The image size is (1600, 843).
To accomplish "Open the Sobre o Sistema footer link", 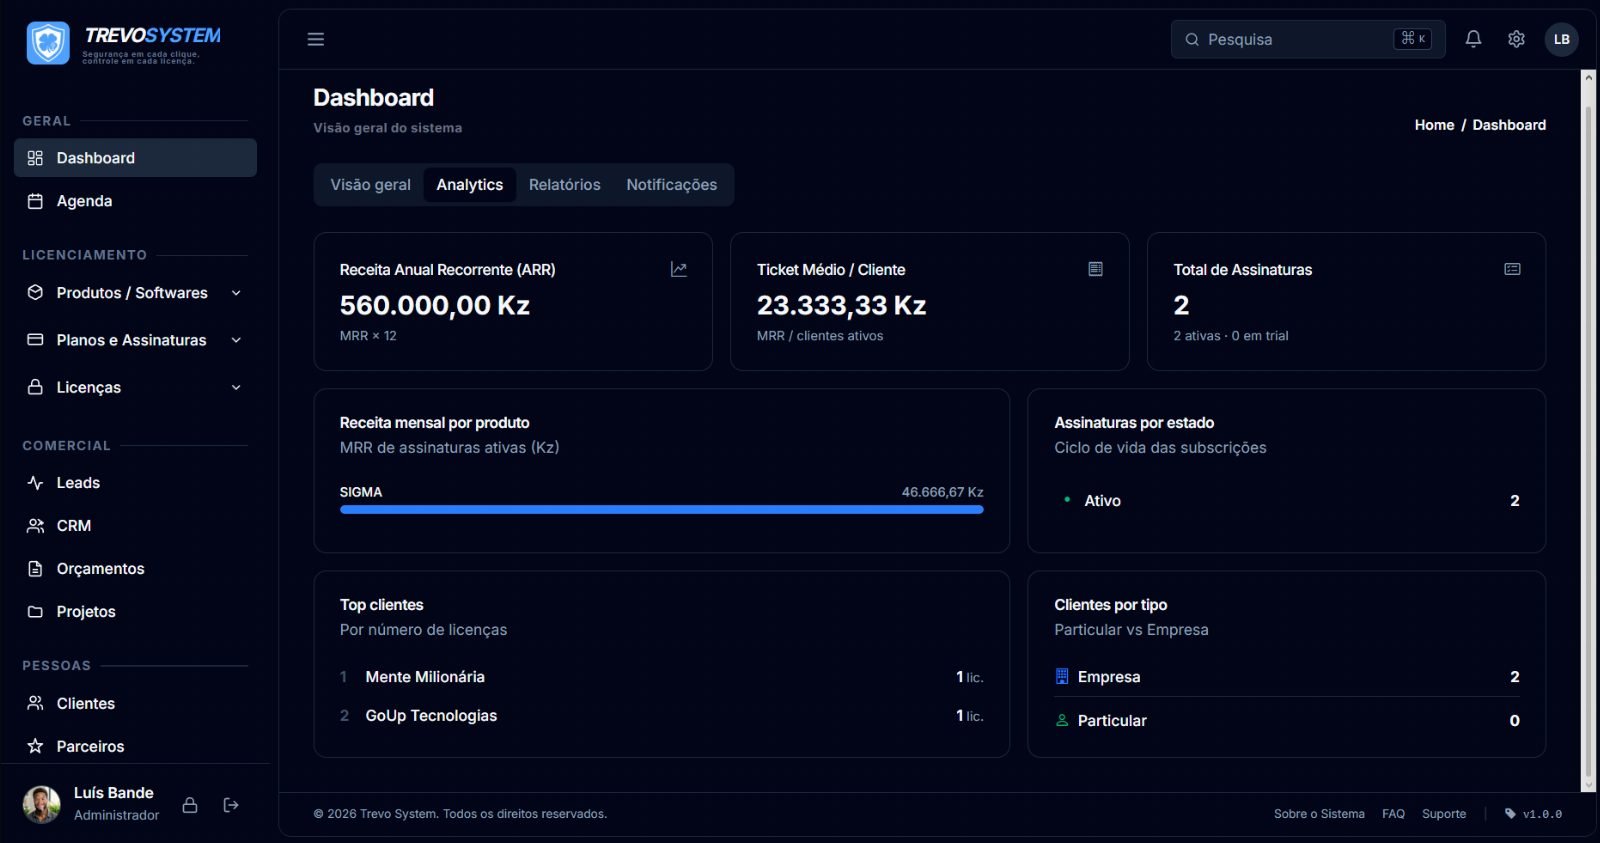I will pos(1319,814).
